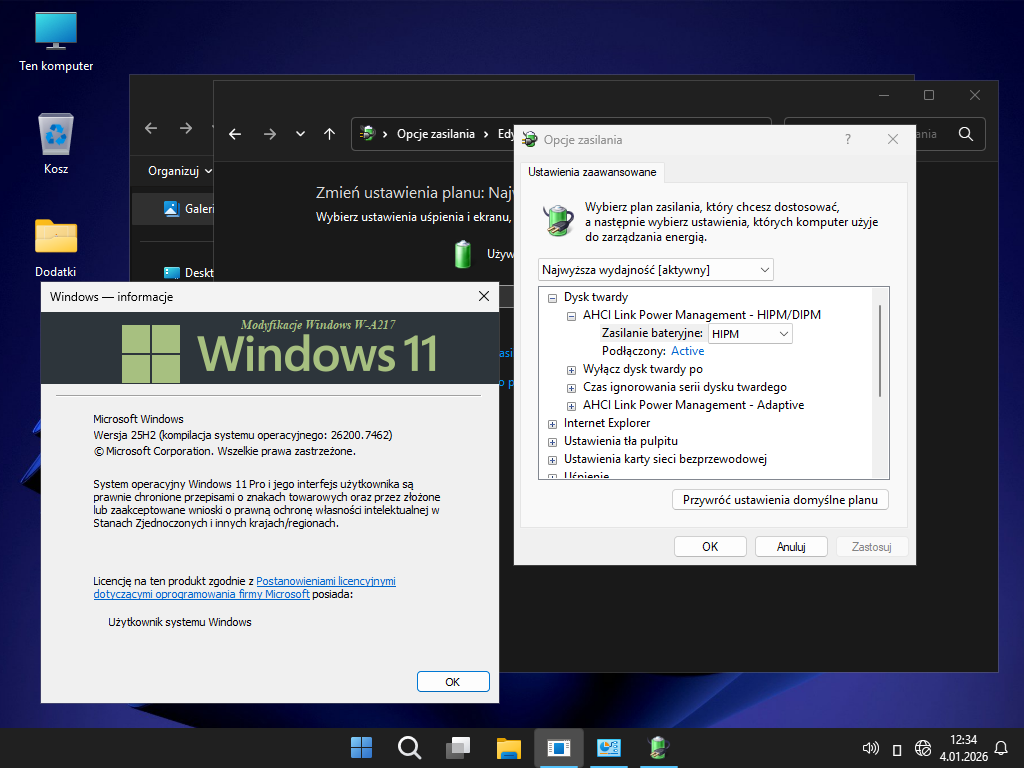Image resolution: width=1024 pixels, height=768 pixels.
Task: Click the notification bell in the tray
Action: point(1001,748)
